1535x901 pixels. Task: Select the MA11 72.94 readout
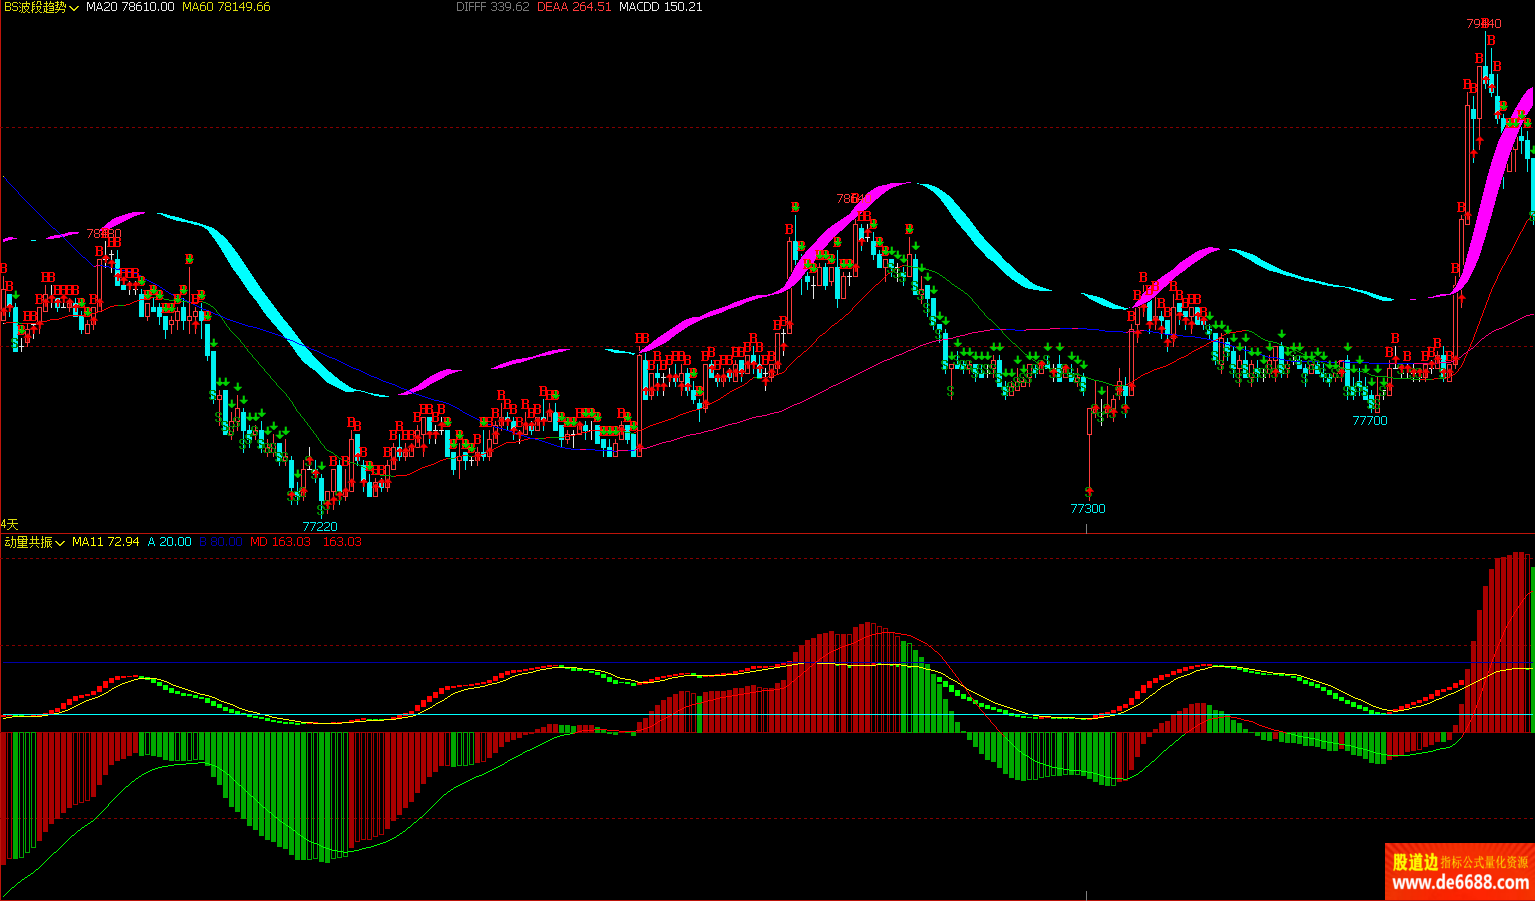point(105,542)
